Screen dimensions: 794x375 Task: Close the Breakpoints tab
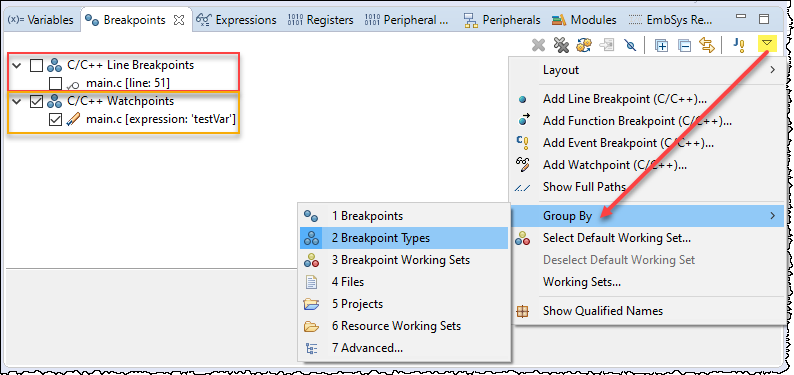178,20
